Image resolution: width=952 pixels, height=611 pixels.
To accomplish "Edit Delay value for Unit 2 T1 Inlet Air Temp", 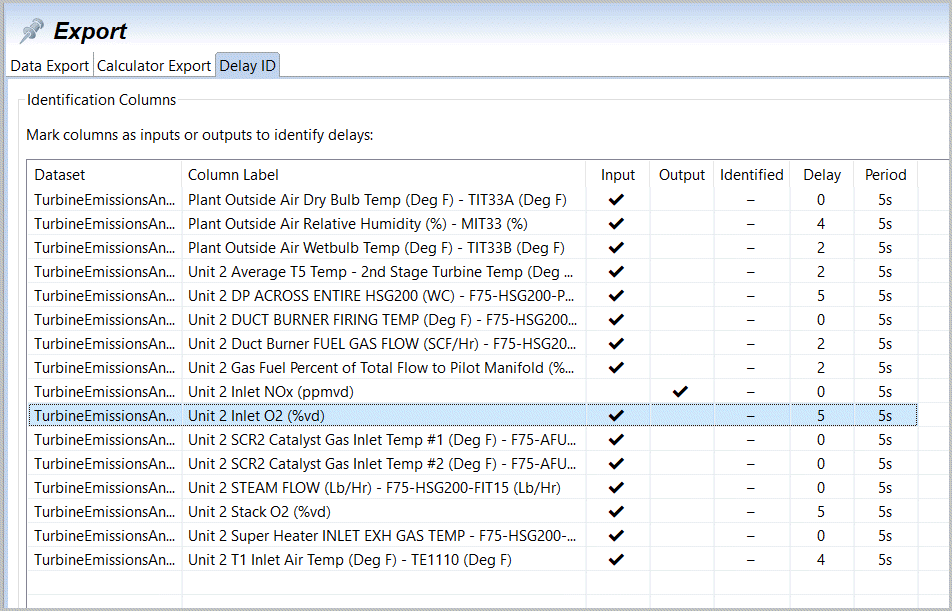I will click(821, 560).
